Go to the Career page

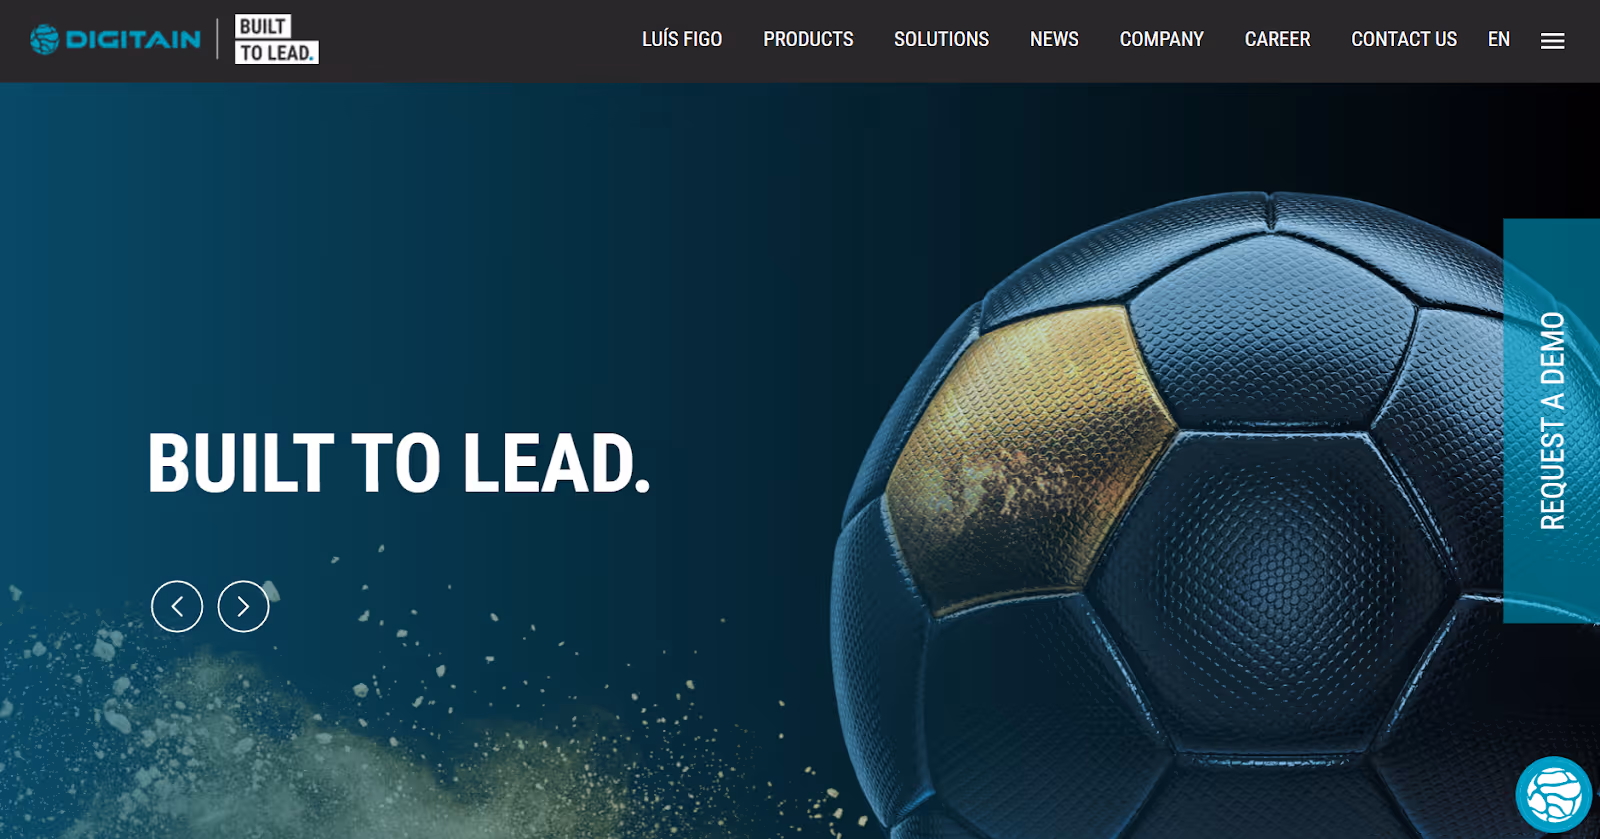[1277, 39]
